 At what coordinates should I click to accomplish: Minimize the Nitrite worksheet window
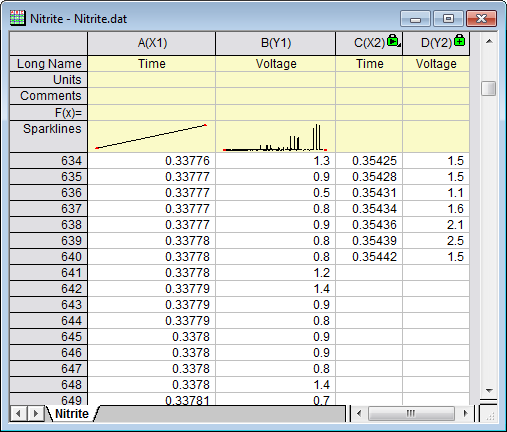[415, 19]
